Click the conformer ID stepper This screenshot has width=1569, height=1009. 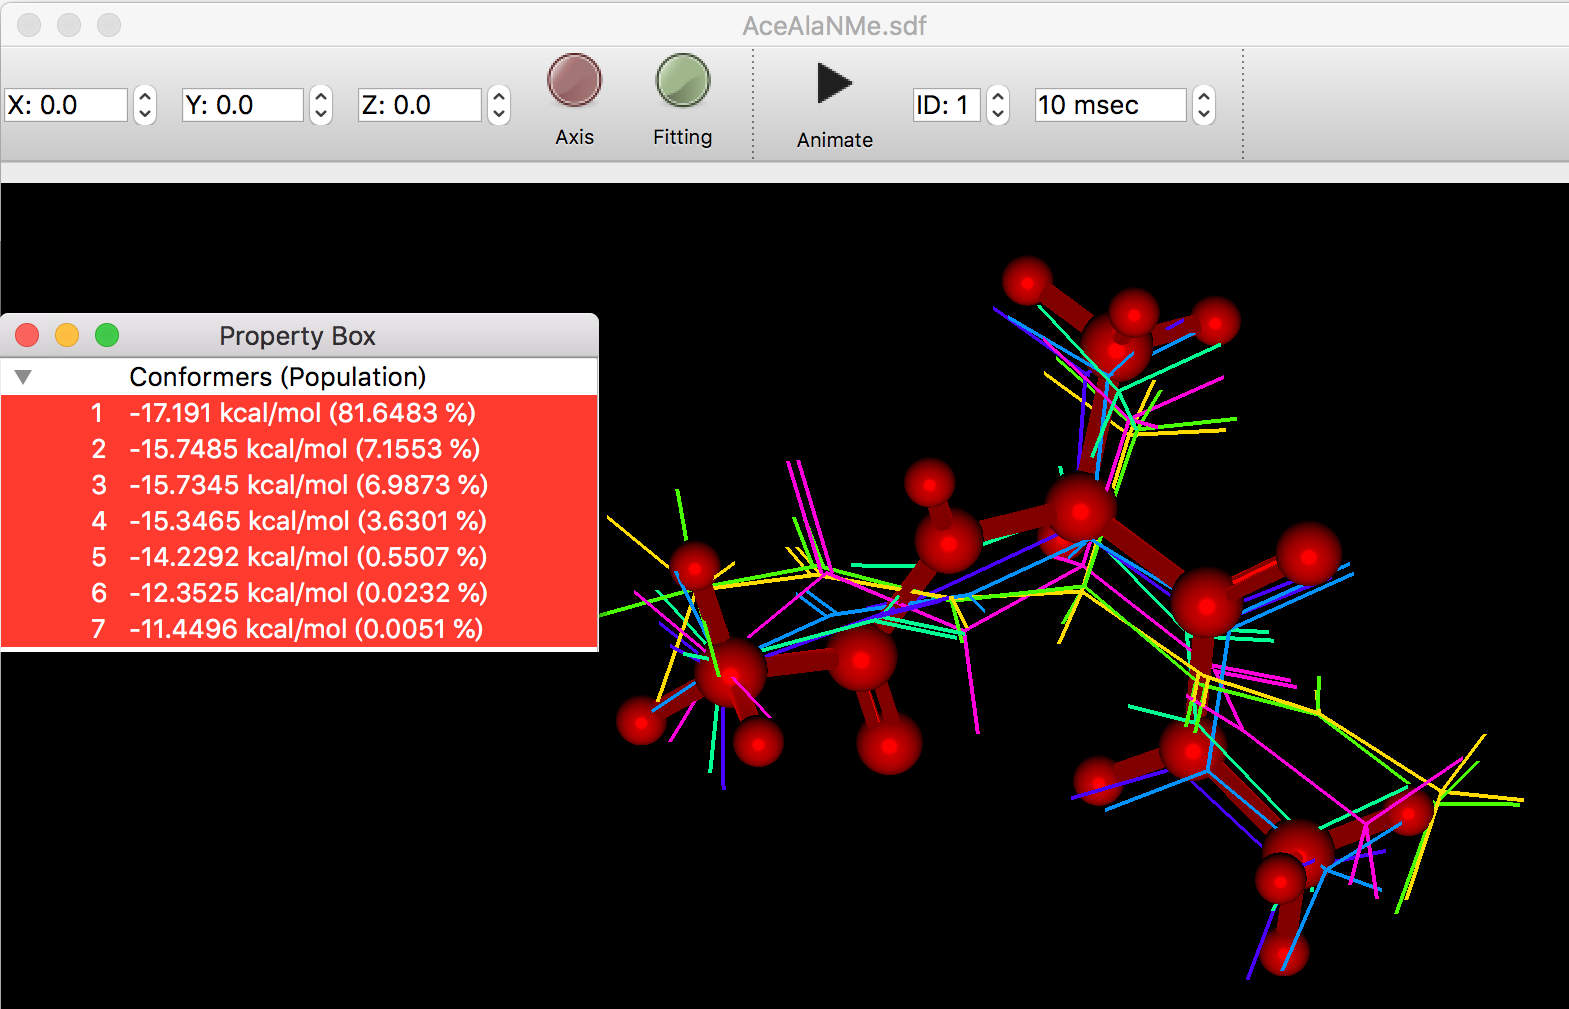coord(997,105)
